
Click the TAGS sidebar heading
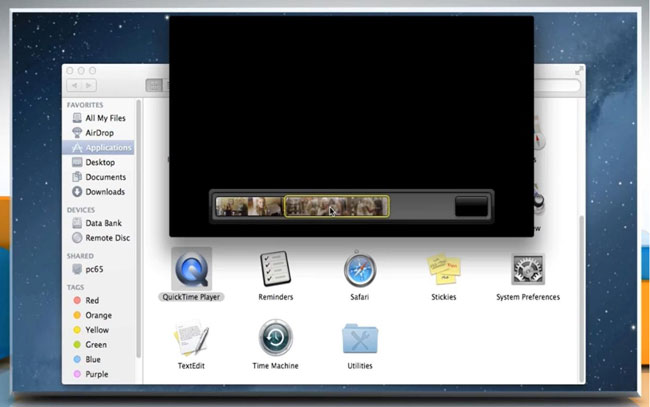pyautogui.click(x=75, y=287)
